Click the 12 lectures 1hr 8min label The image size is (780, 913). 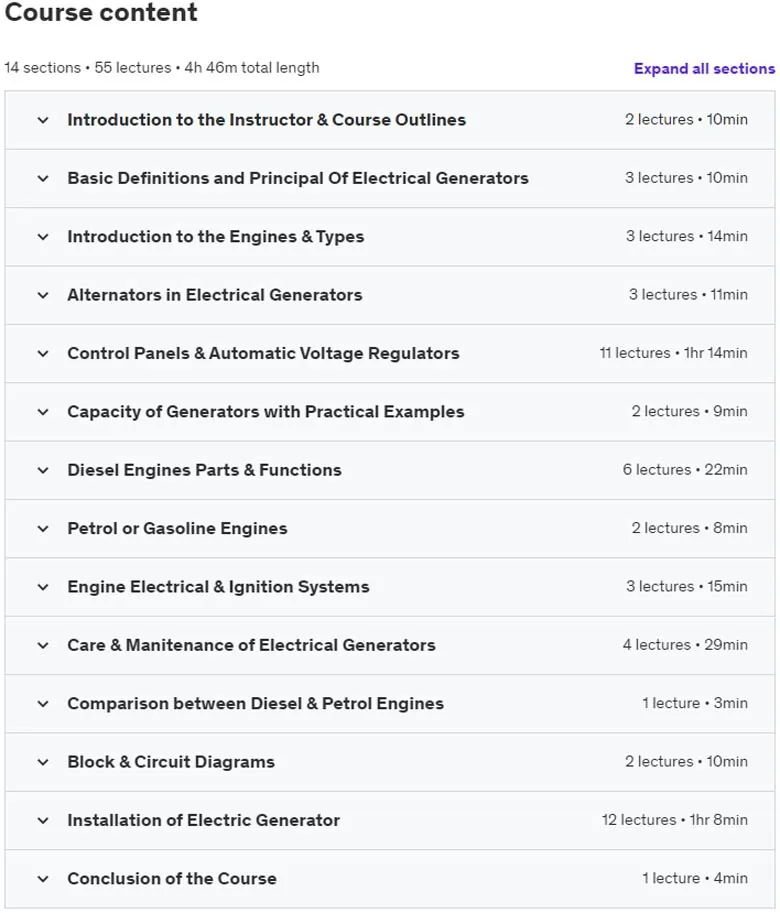click(x=675, y=820)
